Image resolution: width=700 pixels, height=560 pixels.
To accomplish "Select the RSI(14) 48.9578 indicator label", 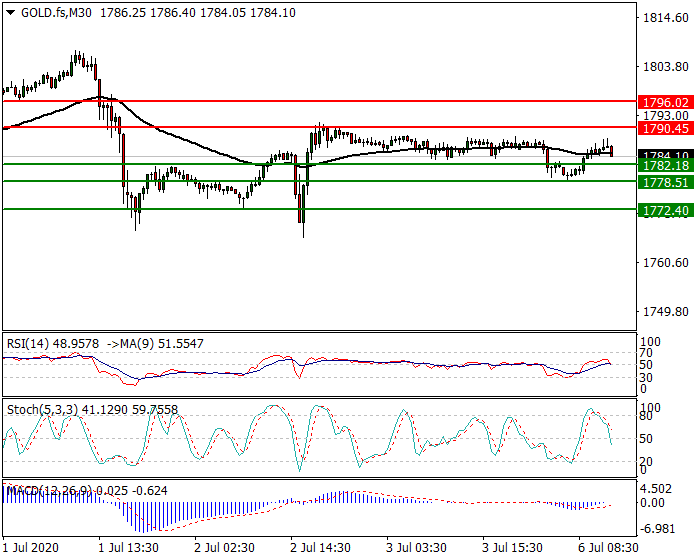I will click(x=53, y=343).
